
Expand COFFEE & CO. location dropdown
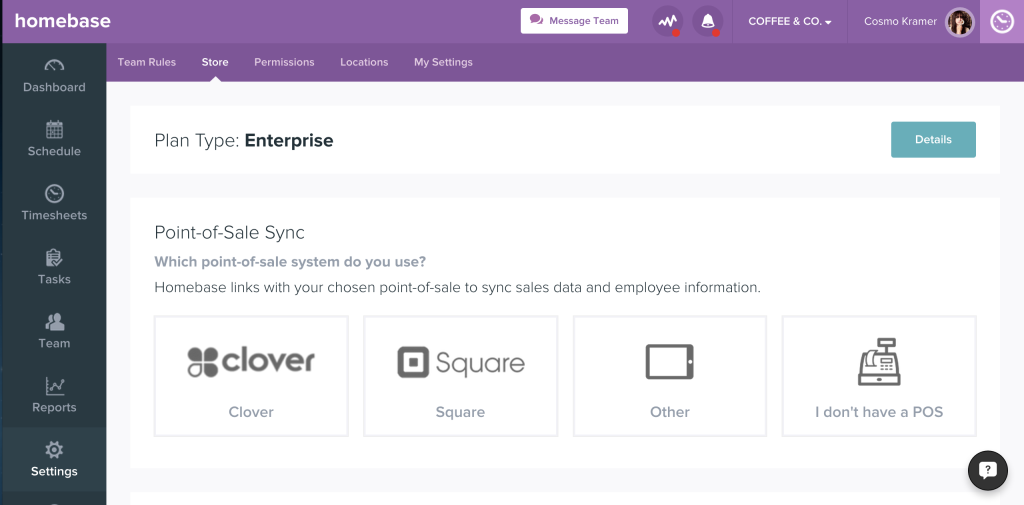pos(790,22)
